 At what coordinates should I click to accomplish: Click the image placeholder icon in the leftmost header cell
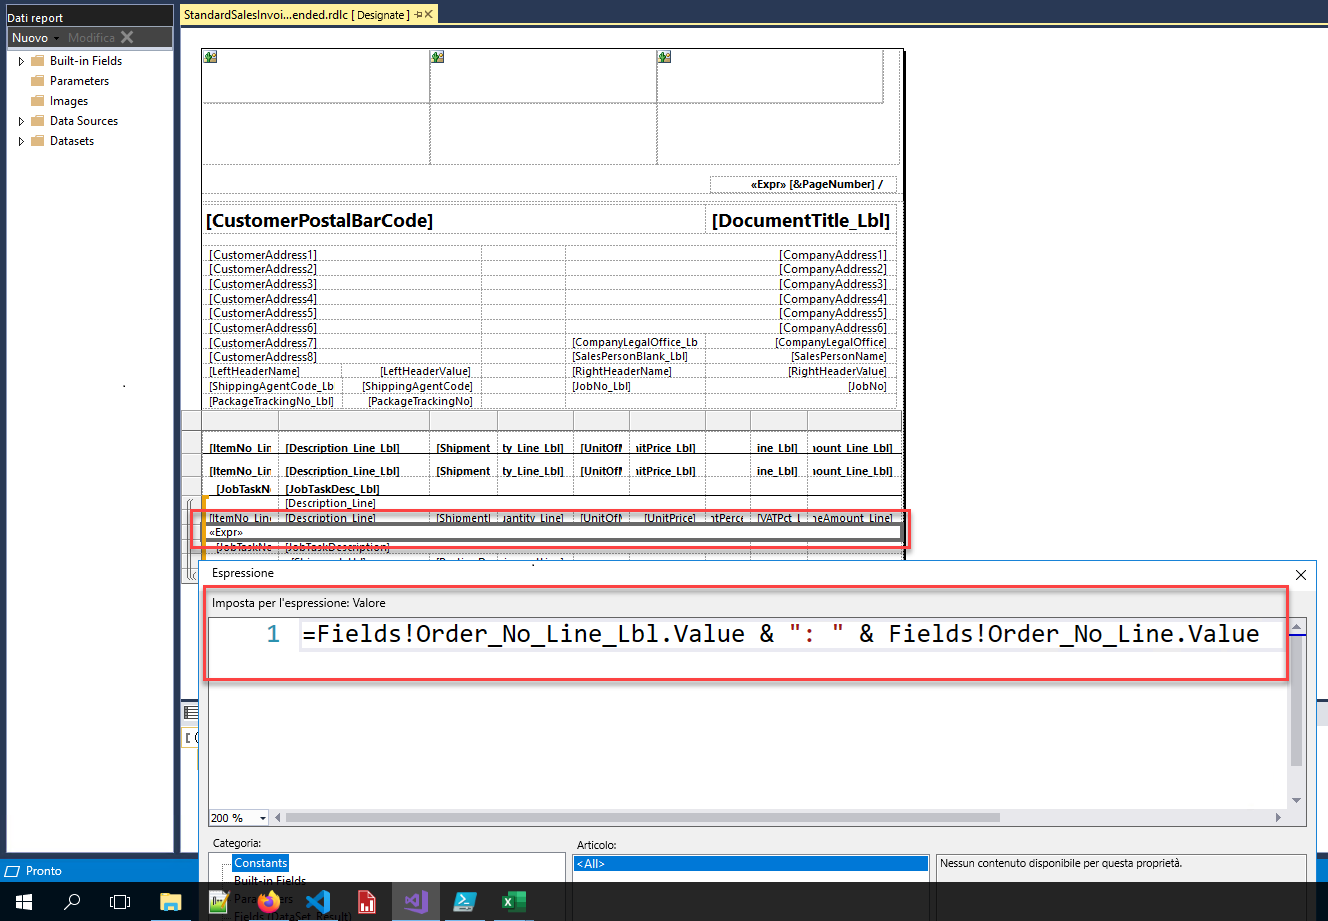(209, 57)
